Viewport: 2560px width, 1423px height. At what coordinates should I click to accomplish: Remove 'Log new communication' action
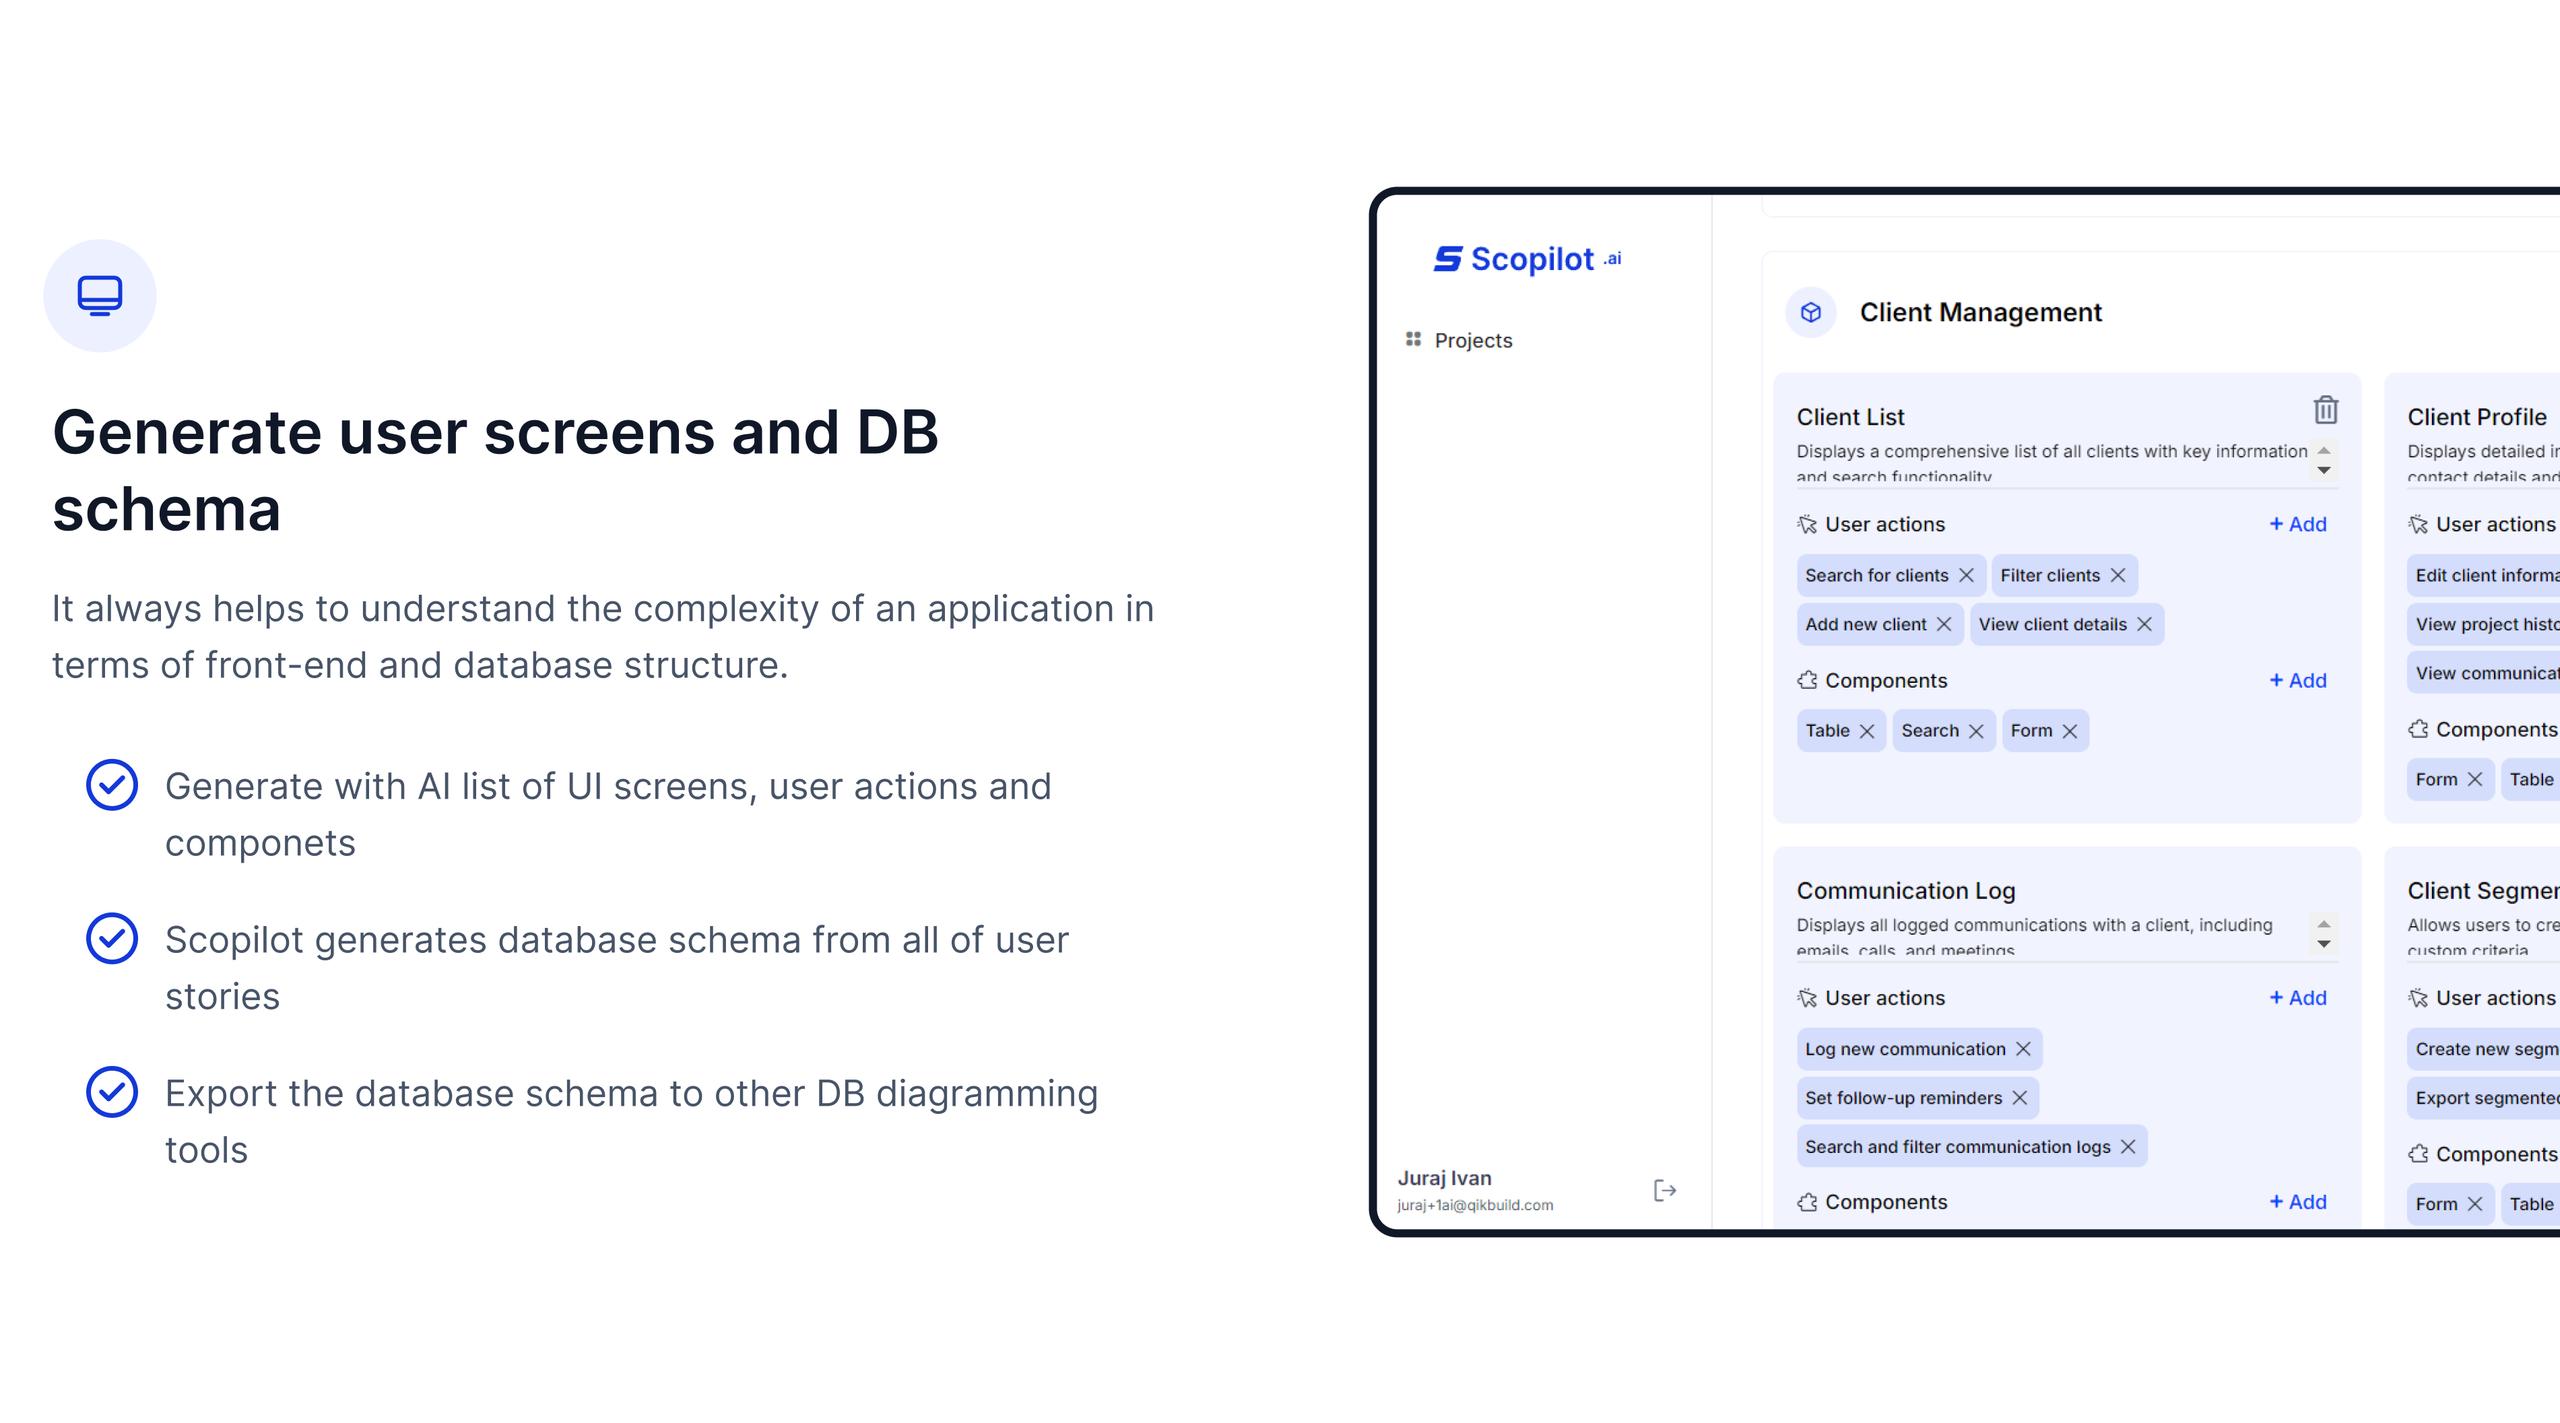pos(2023,1049)
